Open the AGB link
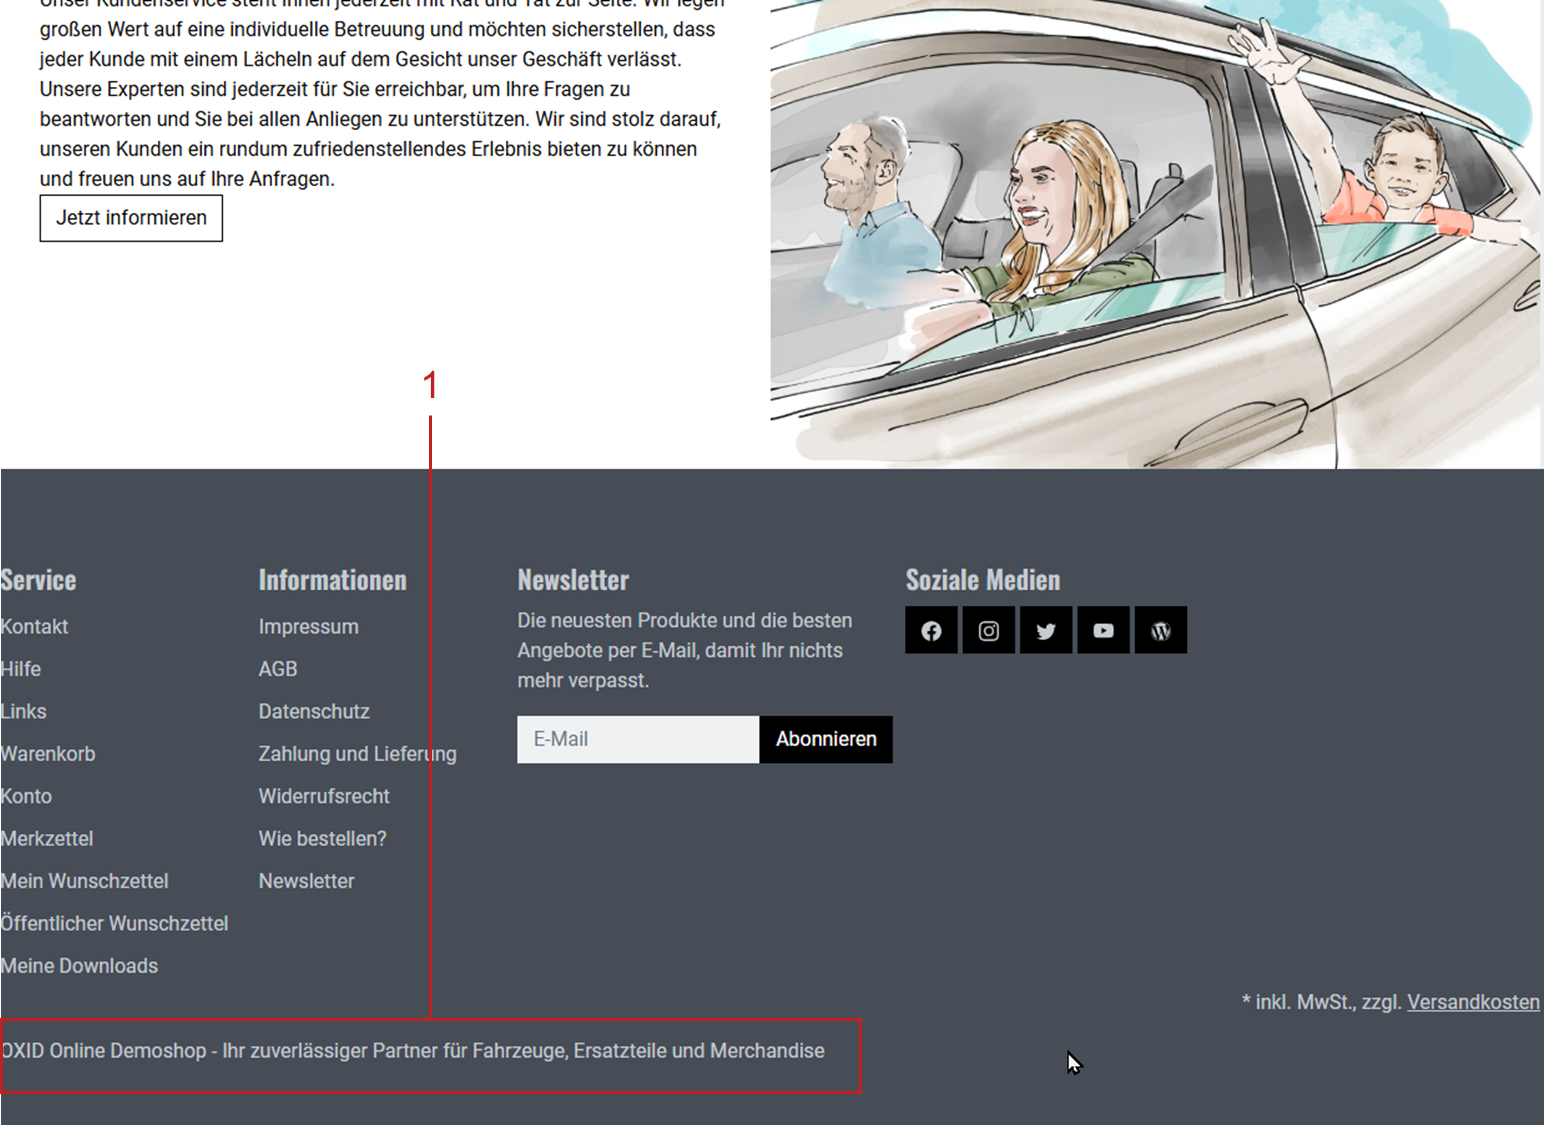 [x=278, y=669]
